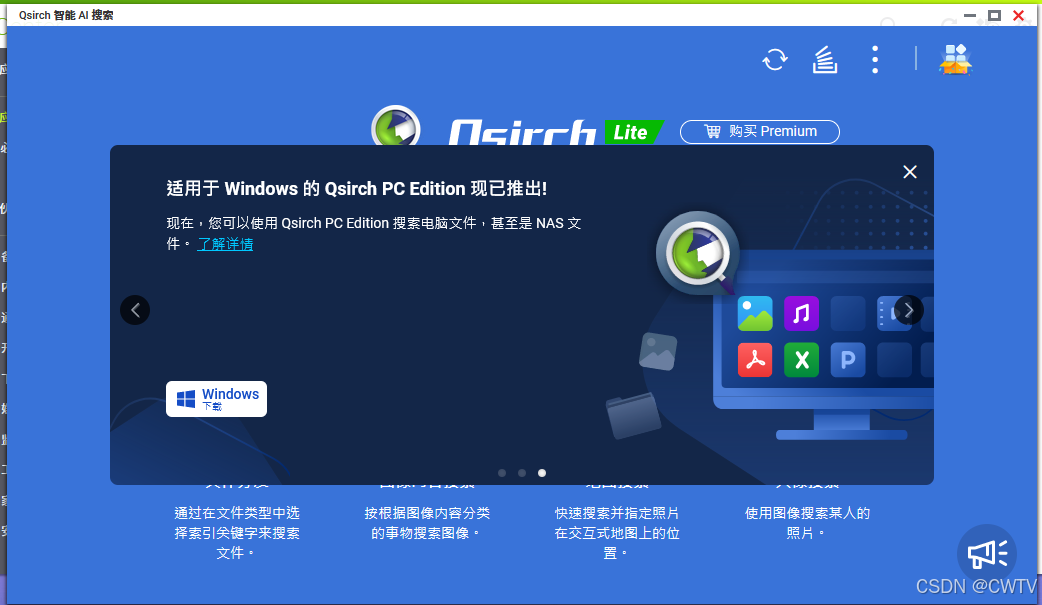Screen dimensions: 1042x605
Task: Open the three-dot more options menu
Action: (875, 60)
